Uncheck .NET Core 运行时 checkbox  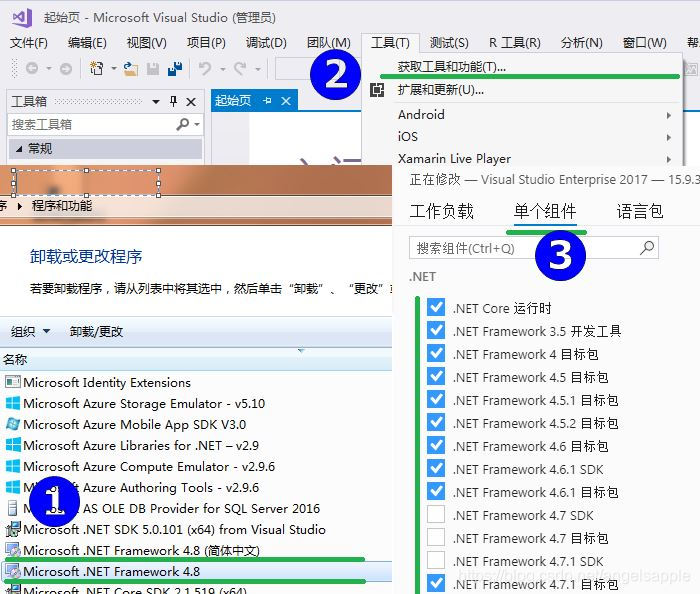[436, 307]
